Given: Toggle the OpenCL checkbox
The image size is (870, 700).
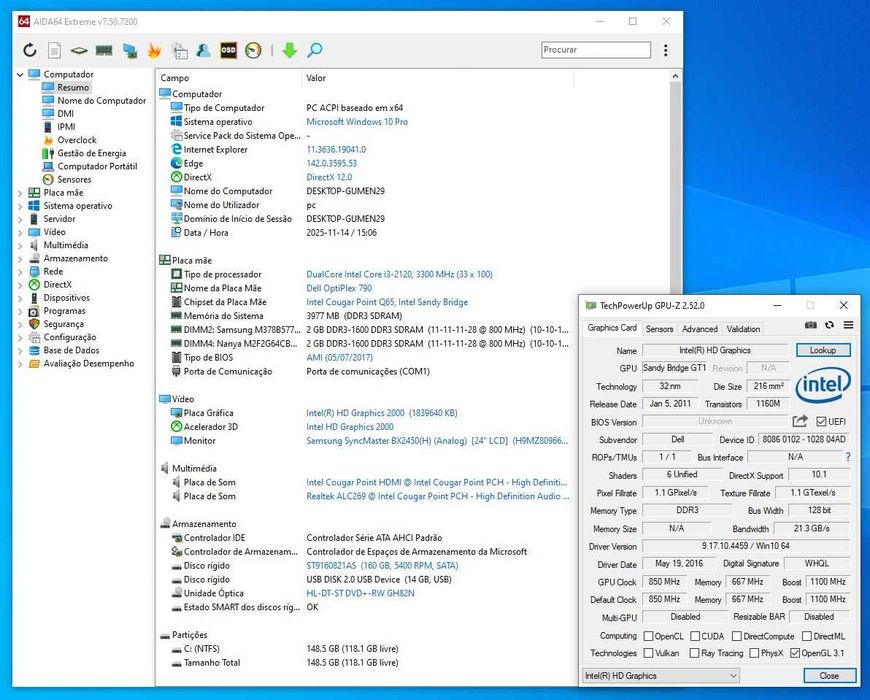Looking at the screenshot, I should (648, 636).
